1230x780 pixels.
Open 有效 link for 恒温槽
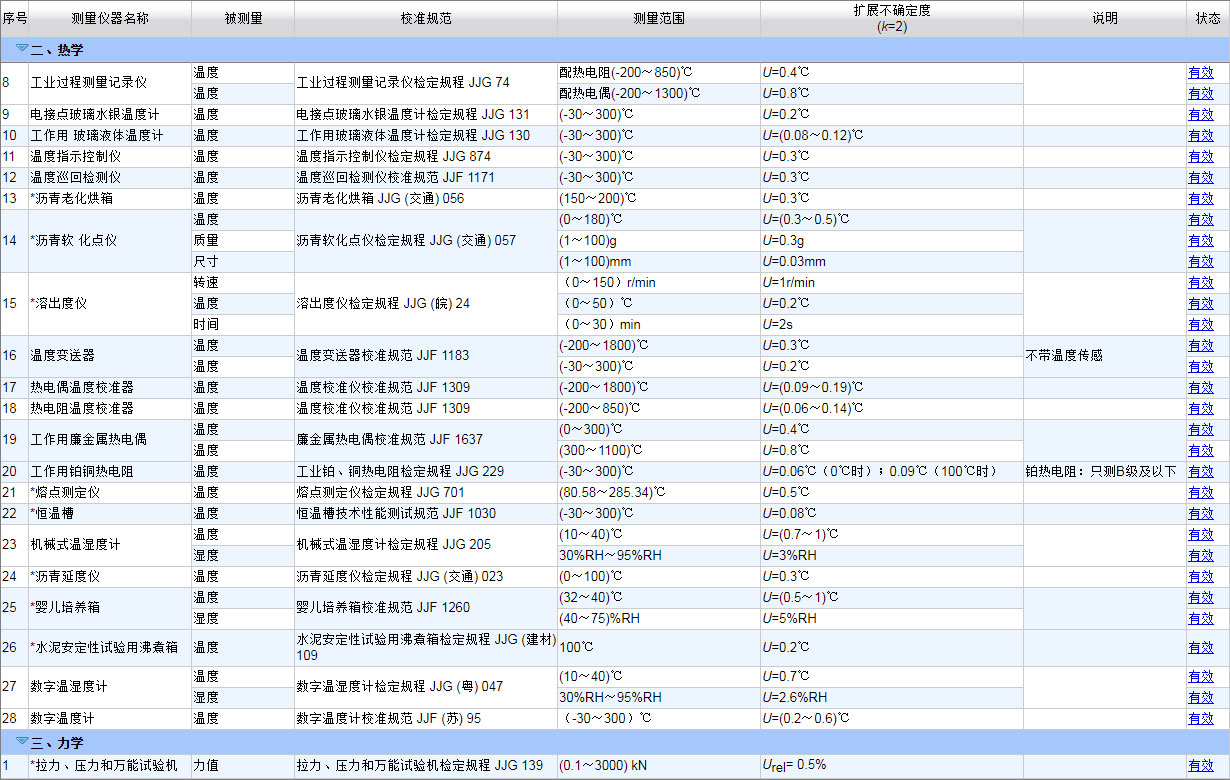pos(1200,513)
